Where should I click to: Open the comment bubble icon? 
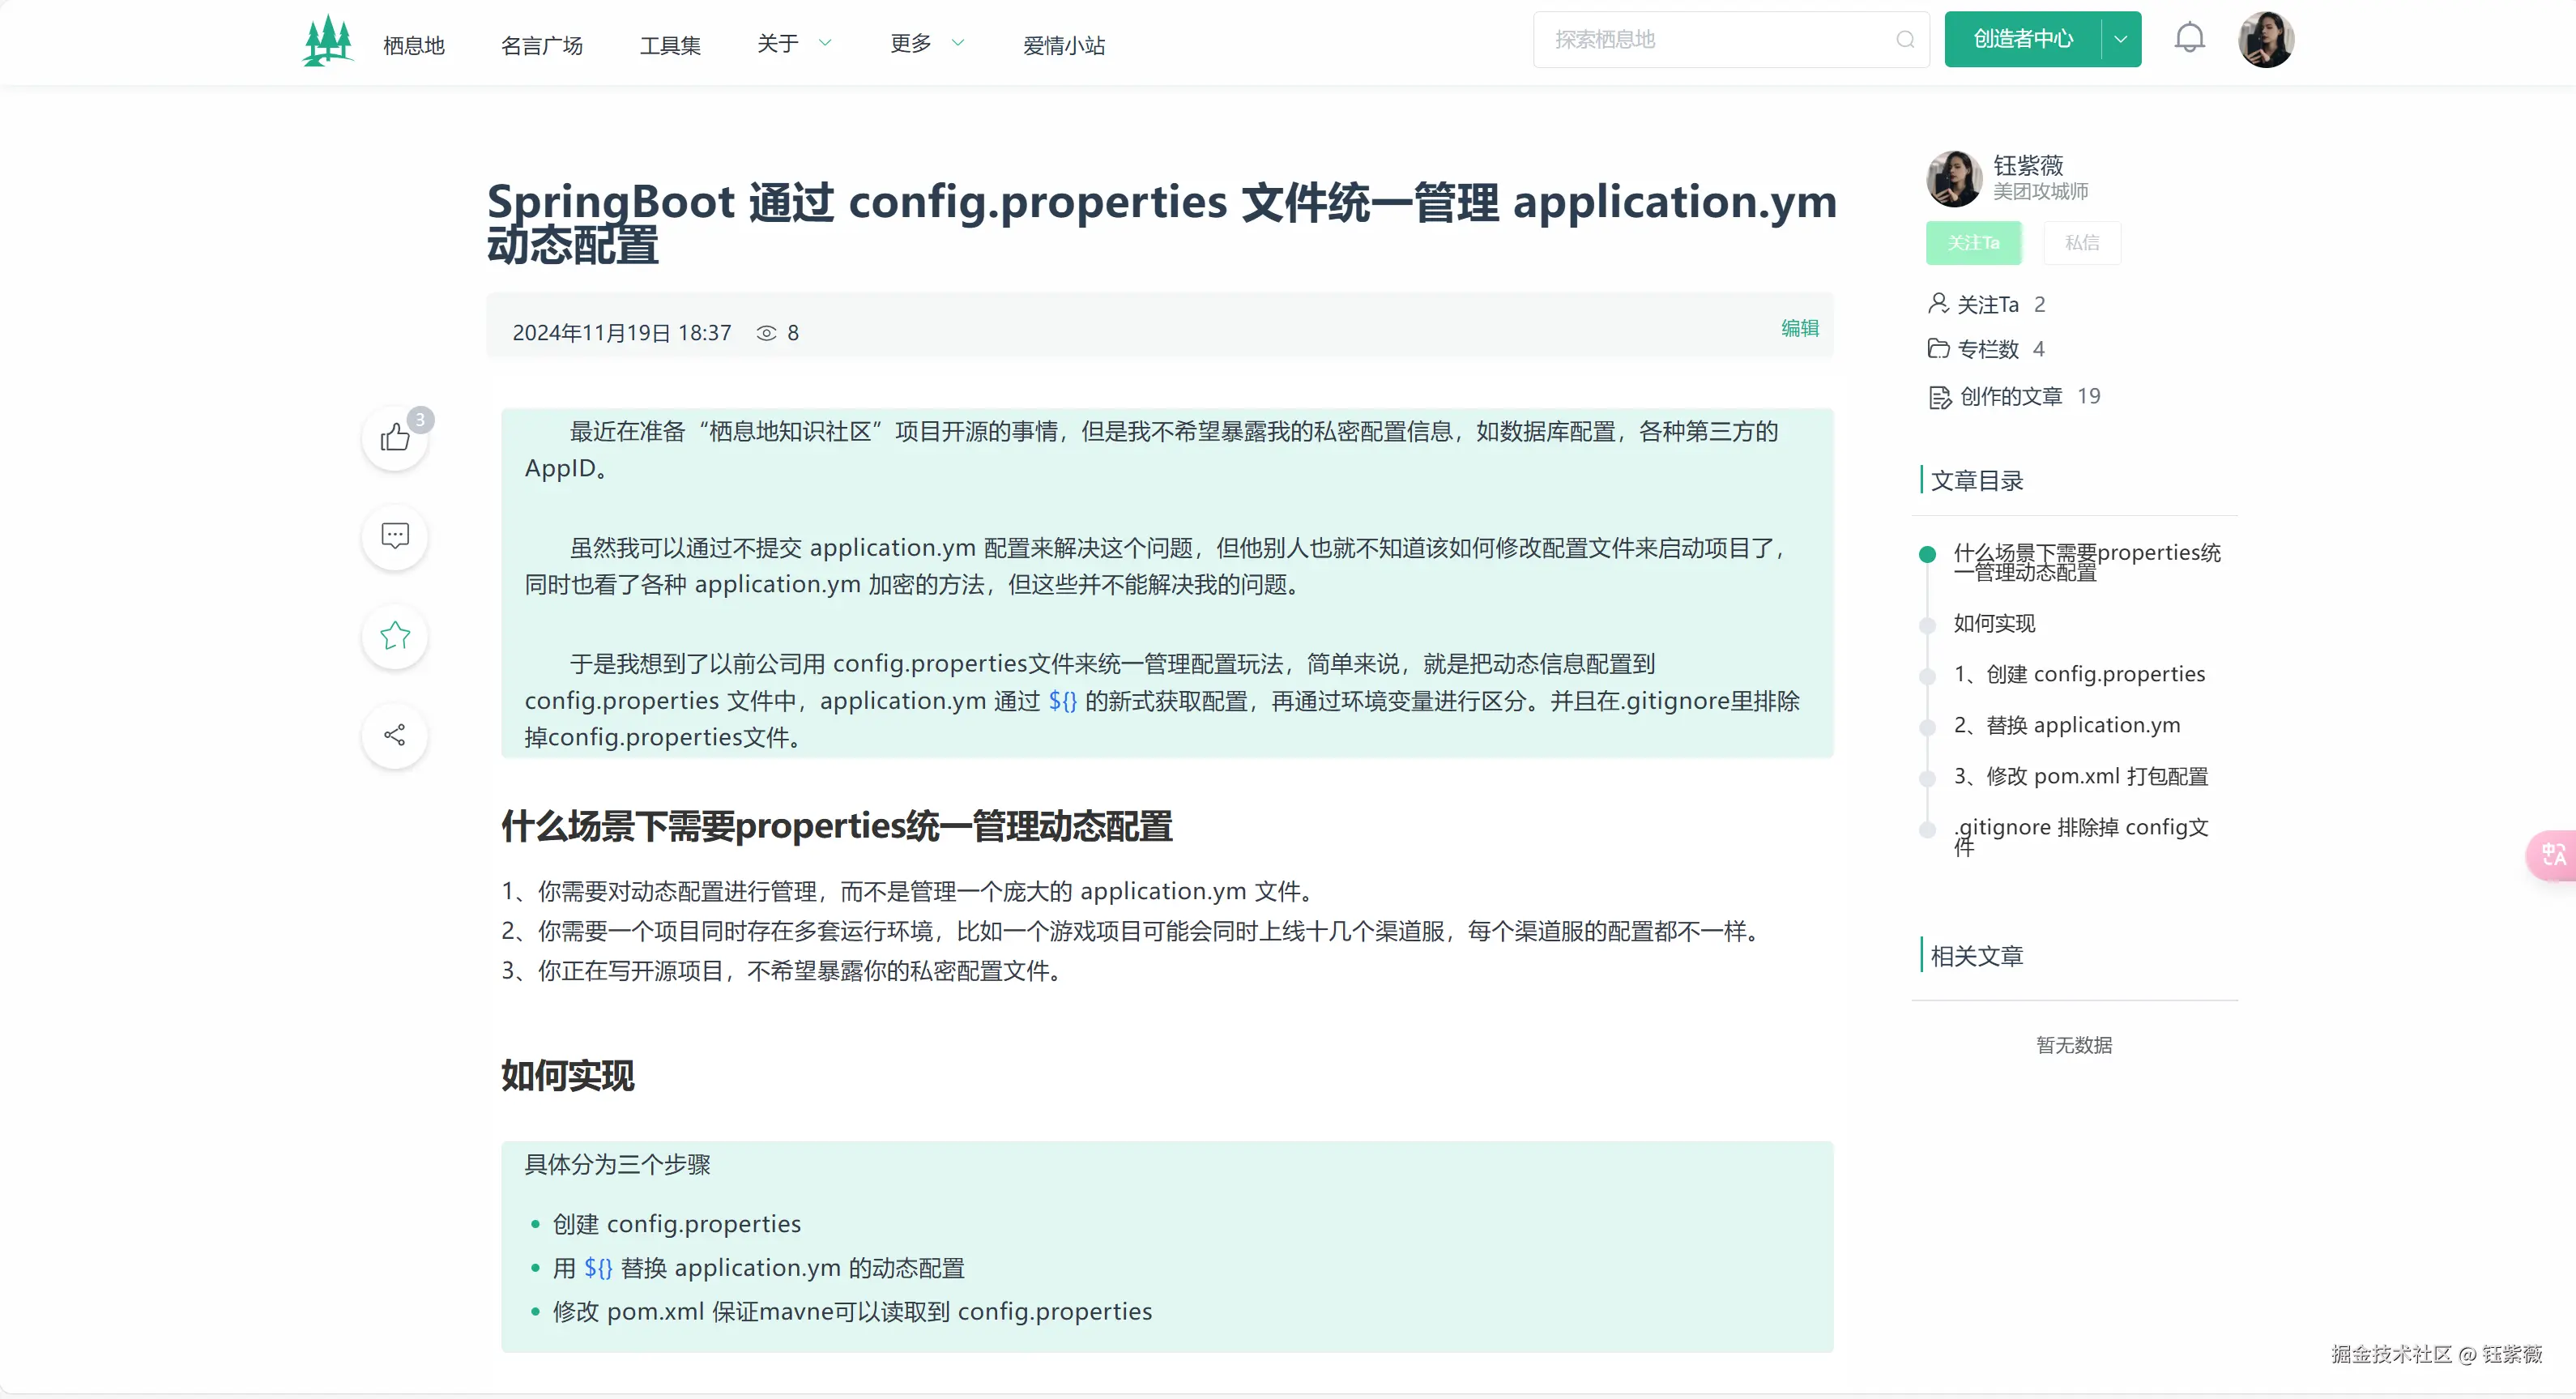coord(394,537)
